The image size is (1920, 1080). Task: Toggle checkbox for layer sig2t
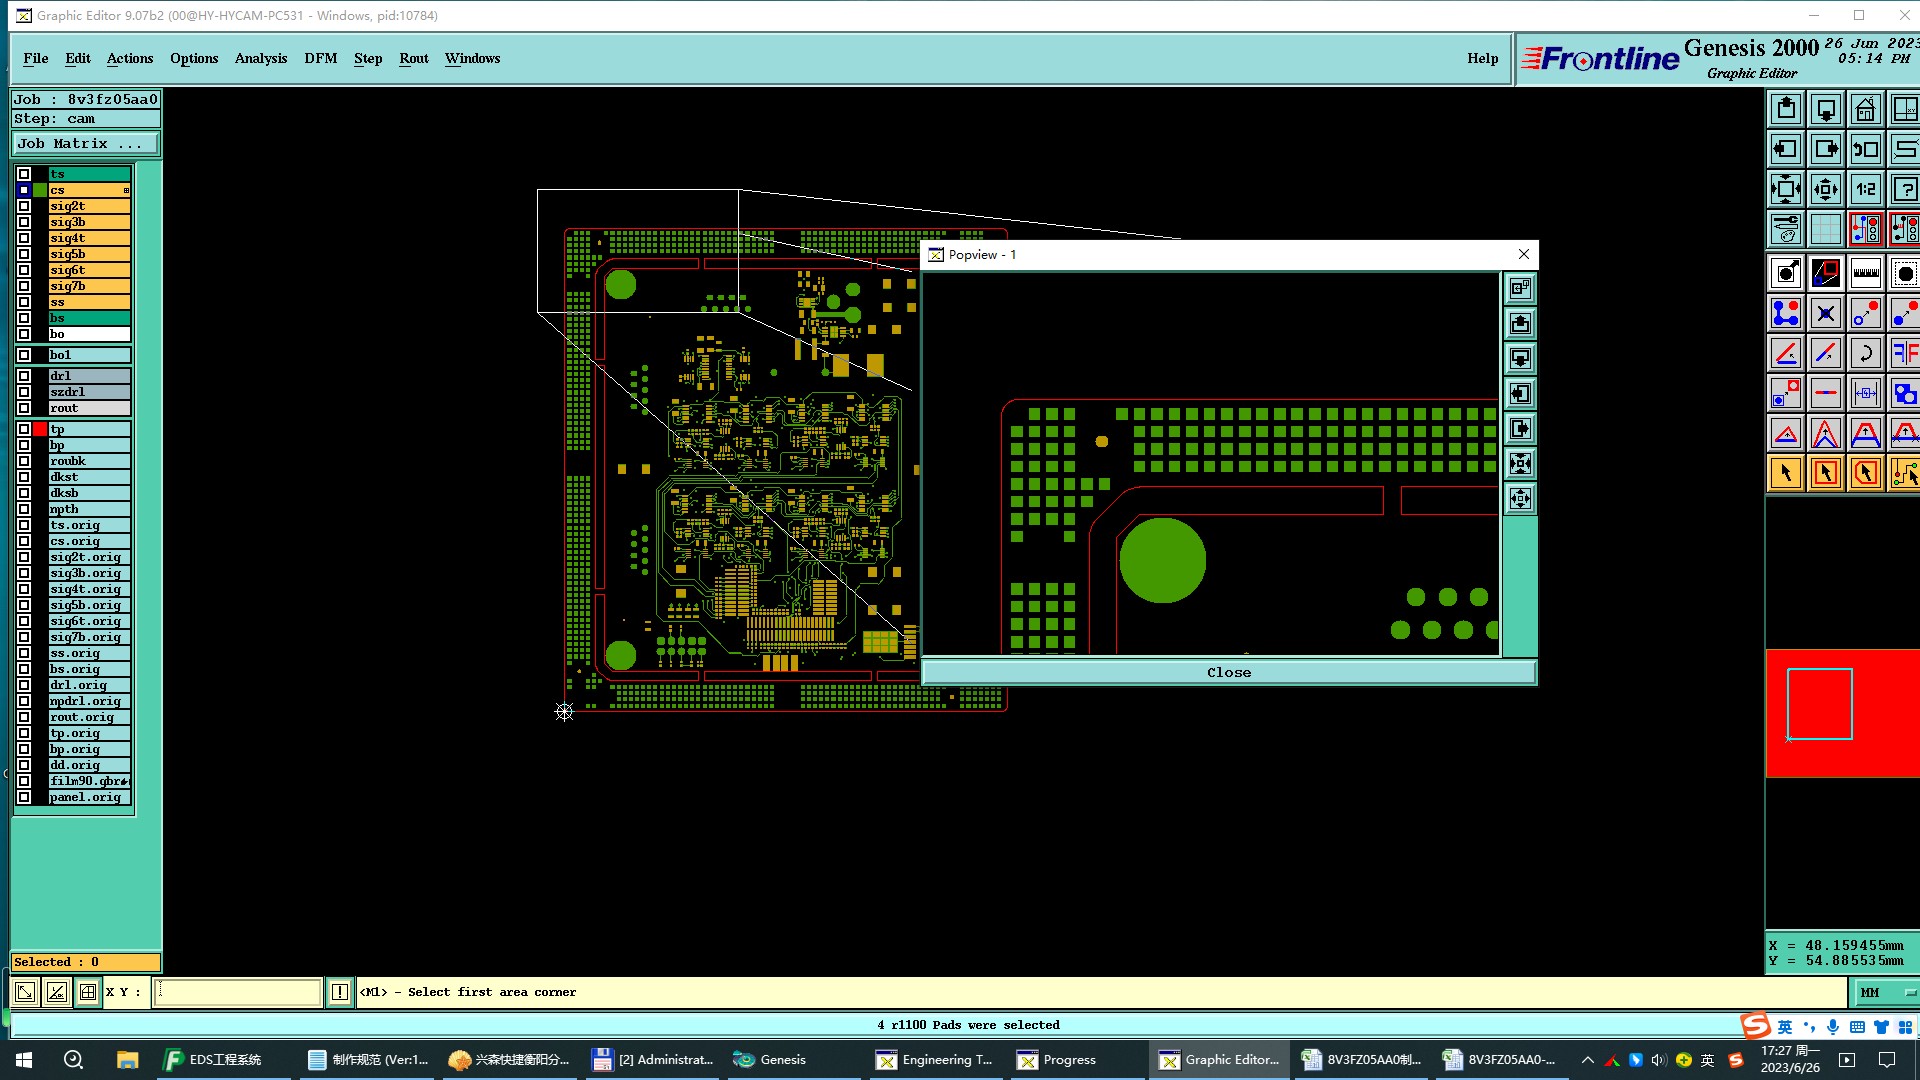point(24,206)
